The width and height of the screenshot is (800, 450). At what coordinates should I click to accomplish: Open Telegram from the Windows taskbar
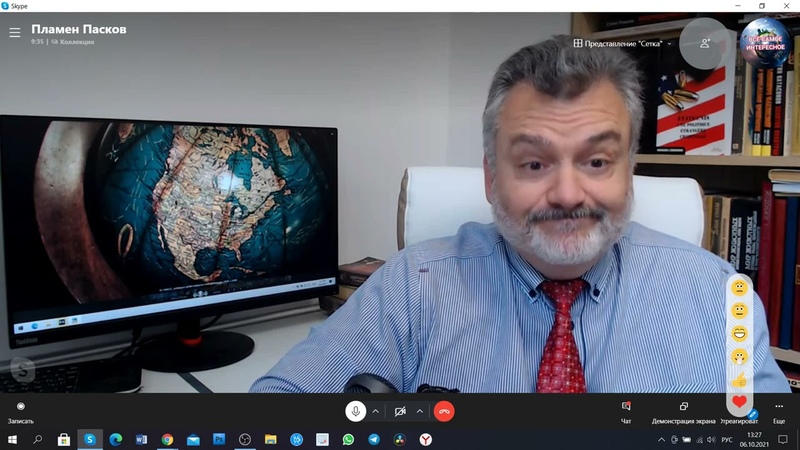(374, 439)
